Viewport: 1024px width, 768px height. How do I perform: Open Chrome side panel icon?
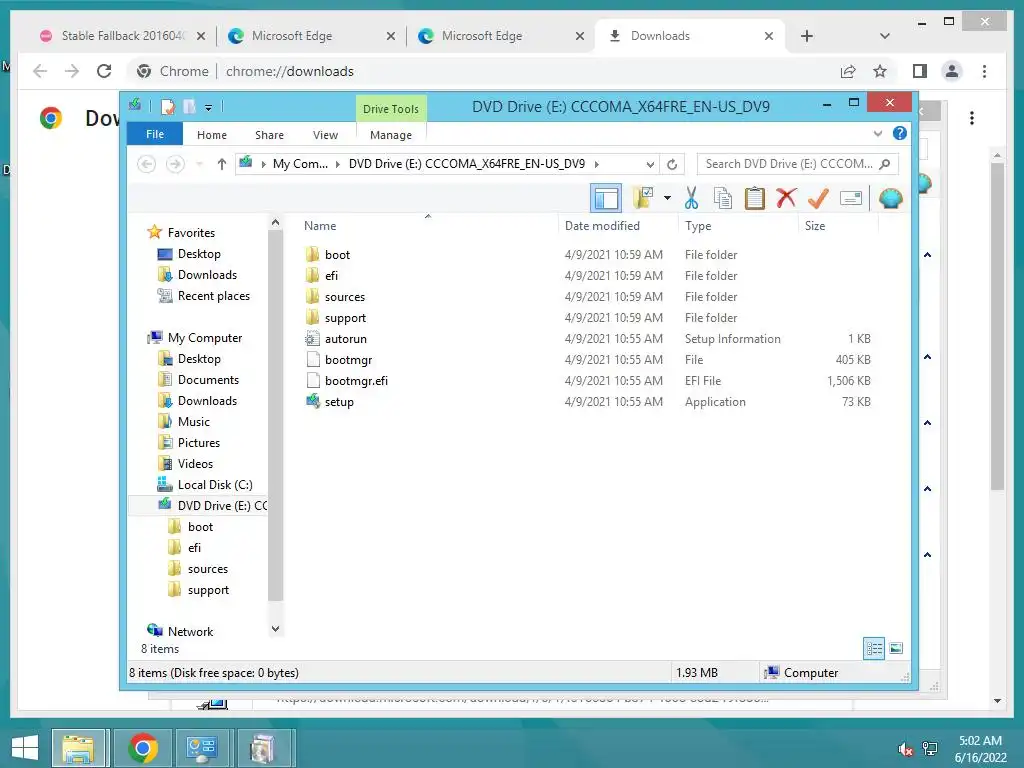(x=920, y=71)
